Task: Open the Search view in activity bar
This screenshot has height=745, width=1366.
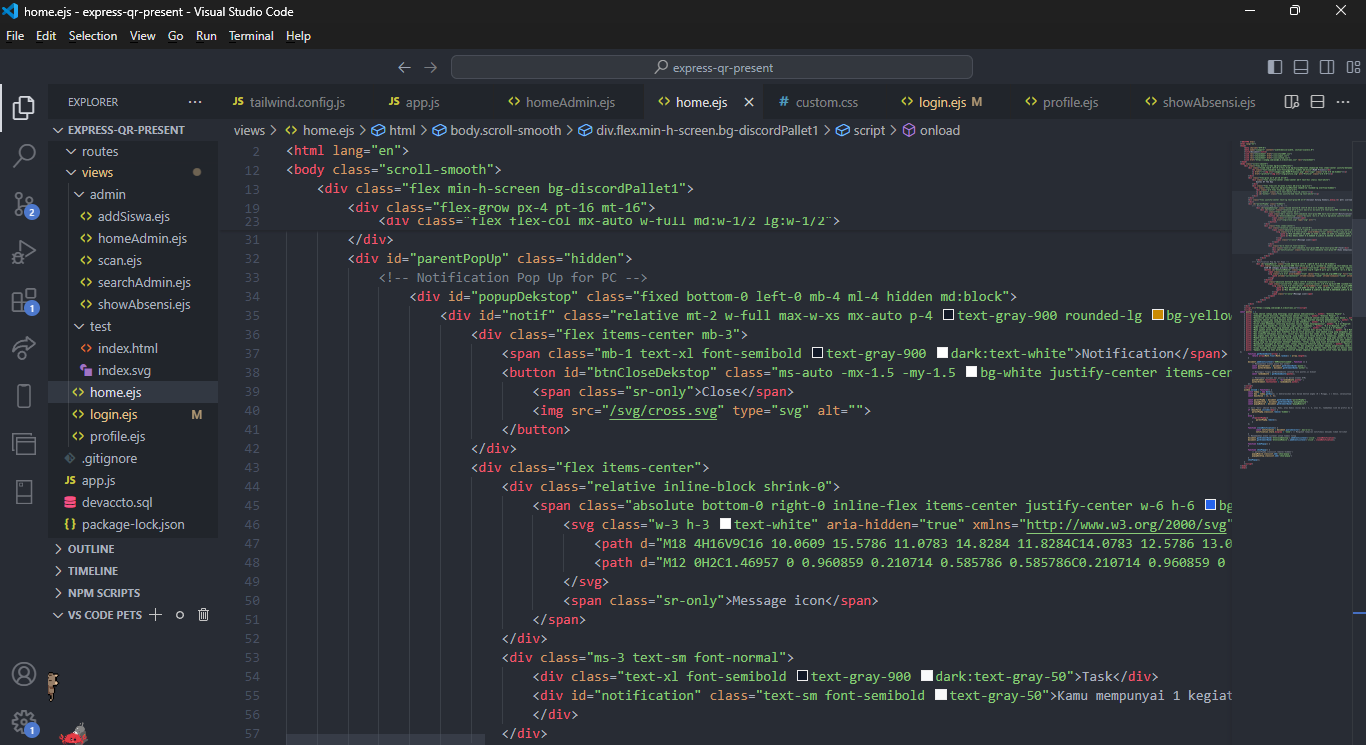Action: (x=24, y=155)
